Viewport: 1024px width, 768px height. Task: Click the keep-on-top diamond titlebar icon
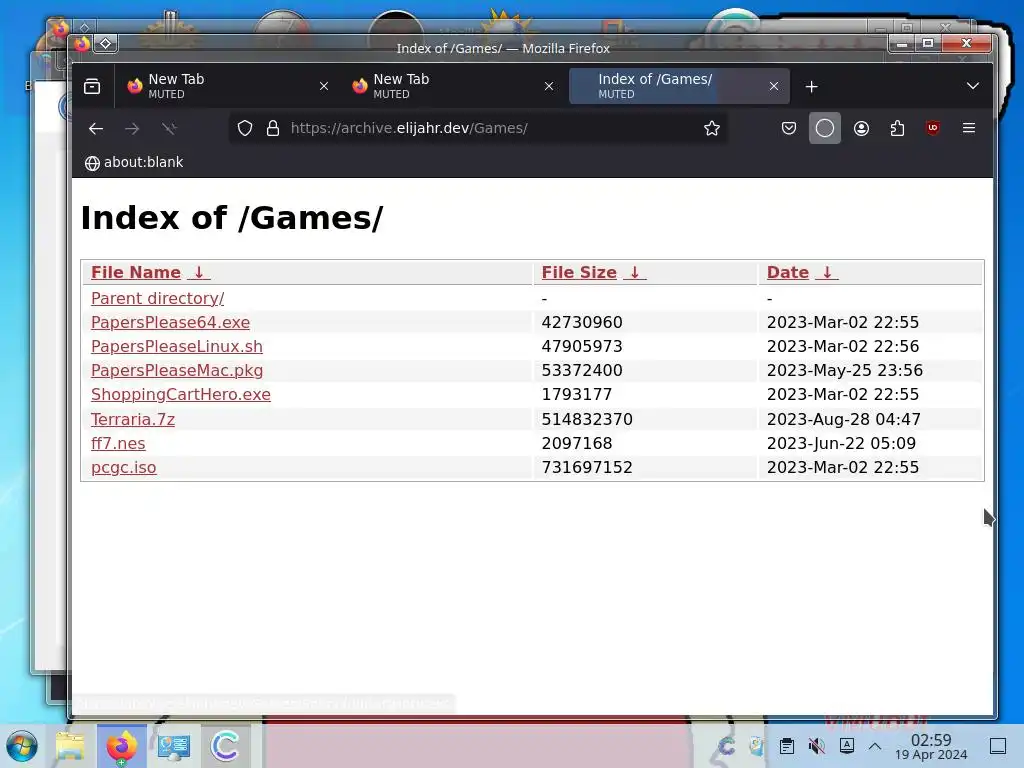(105, 44)
